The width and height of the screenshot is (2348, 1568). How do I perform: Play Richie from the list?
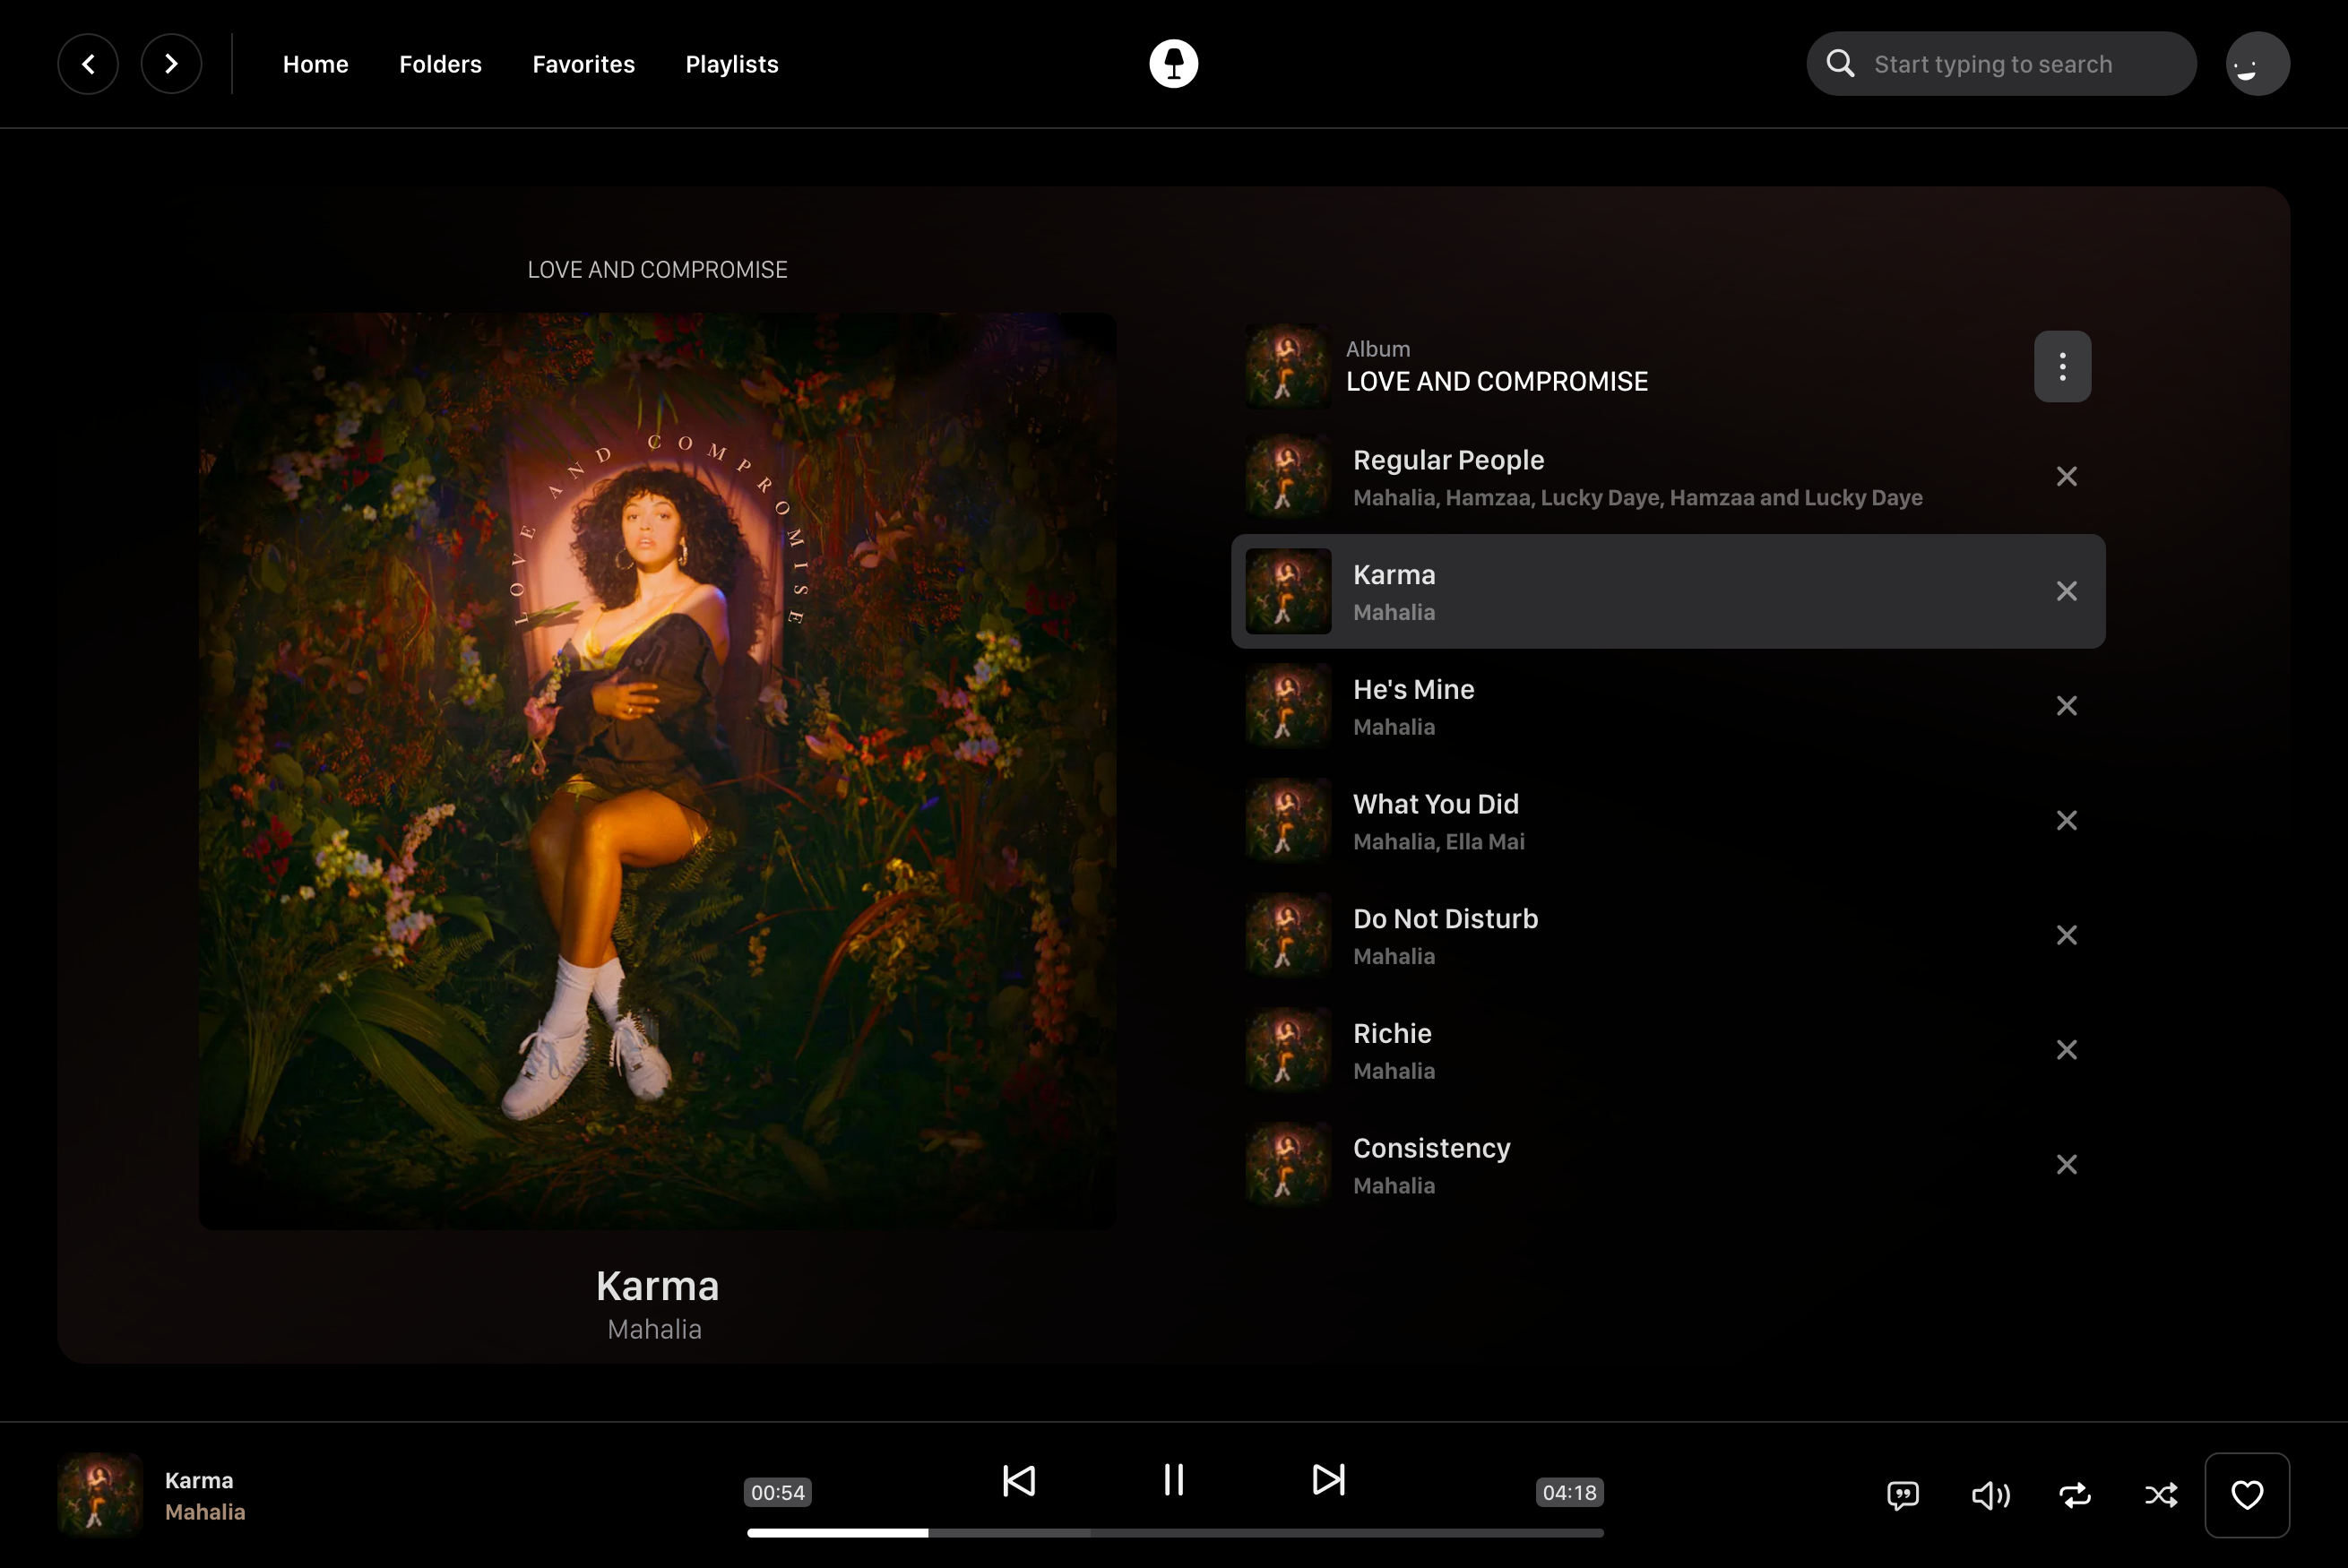[1668, 1050]
